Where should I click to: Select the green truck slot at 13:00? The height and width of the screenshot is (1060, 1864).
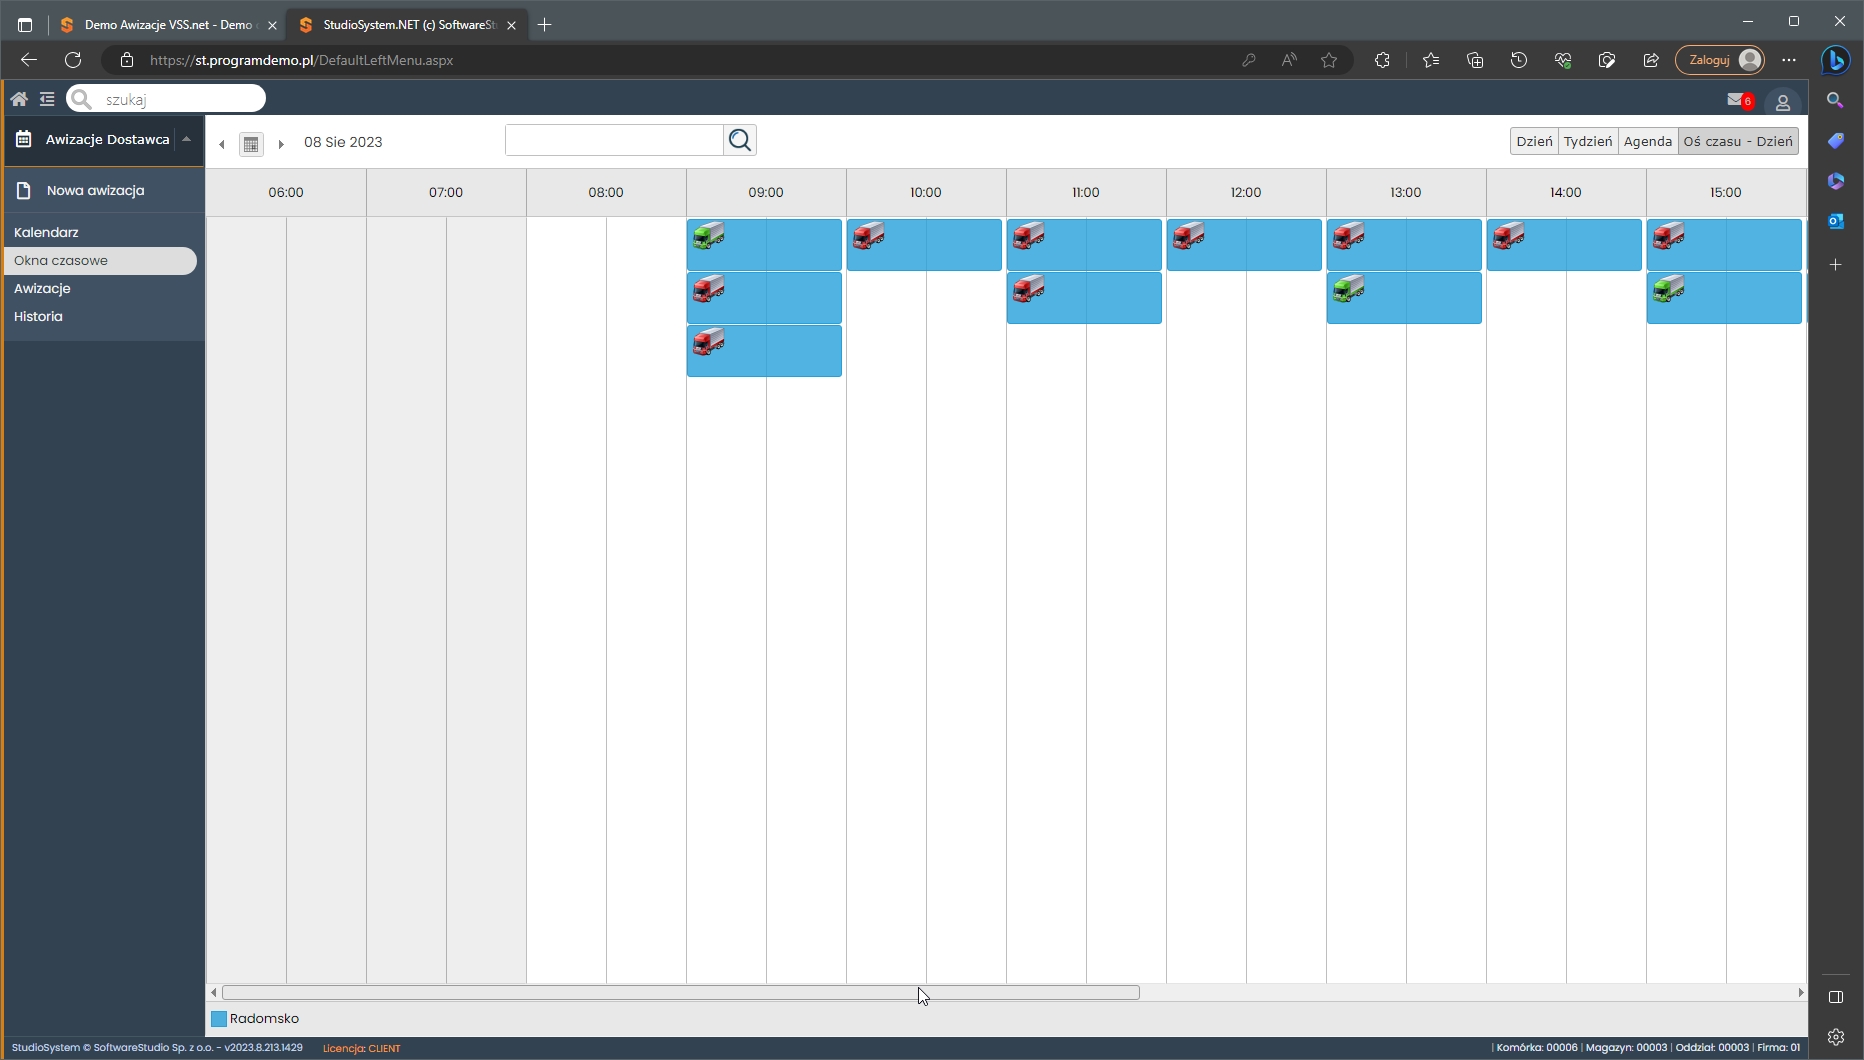click(1404, 297)
